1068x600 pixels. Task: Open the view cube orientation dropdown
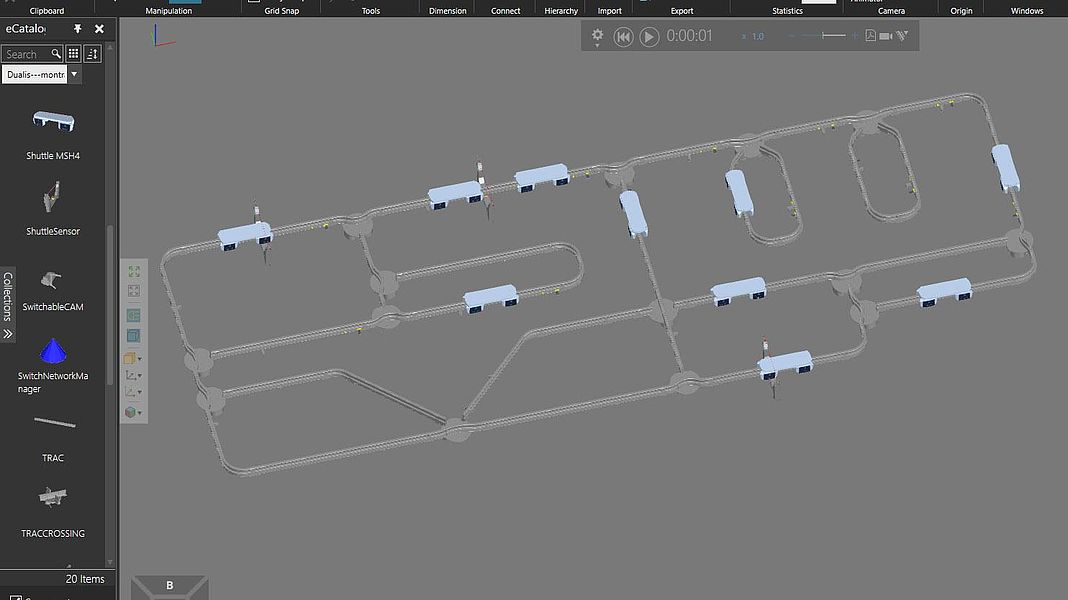[x=133, y=412]
